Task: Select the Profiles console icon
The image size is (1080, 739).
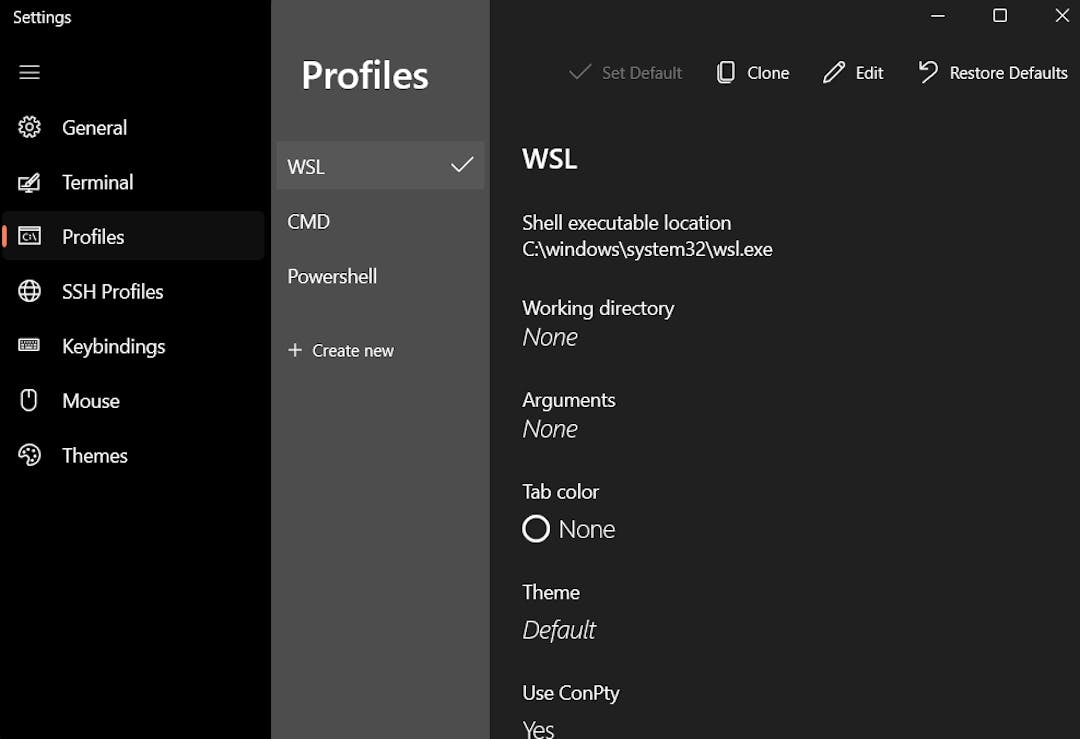Action: [x=30, y=236]
